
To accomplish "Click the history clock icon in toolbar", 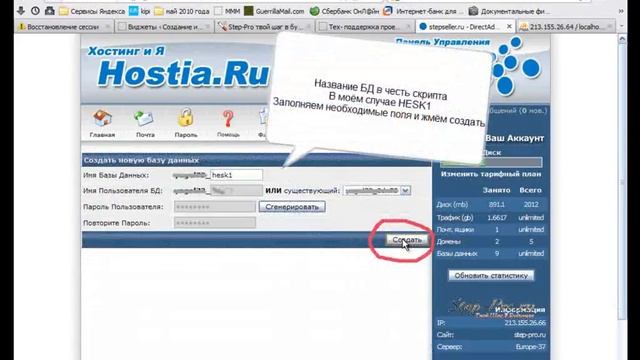I will [36, 11].
